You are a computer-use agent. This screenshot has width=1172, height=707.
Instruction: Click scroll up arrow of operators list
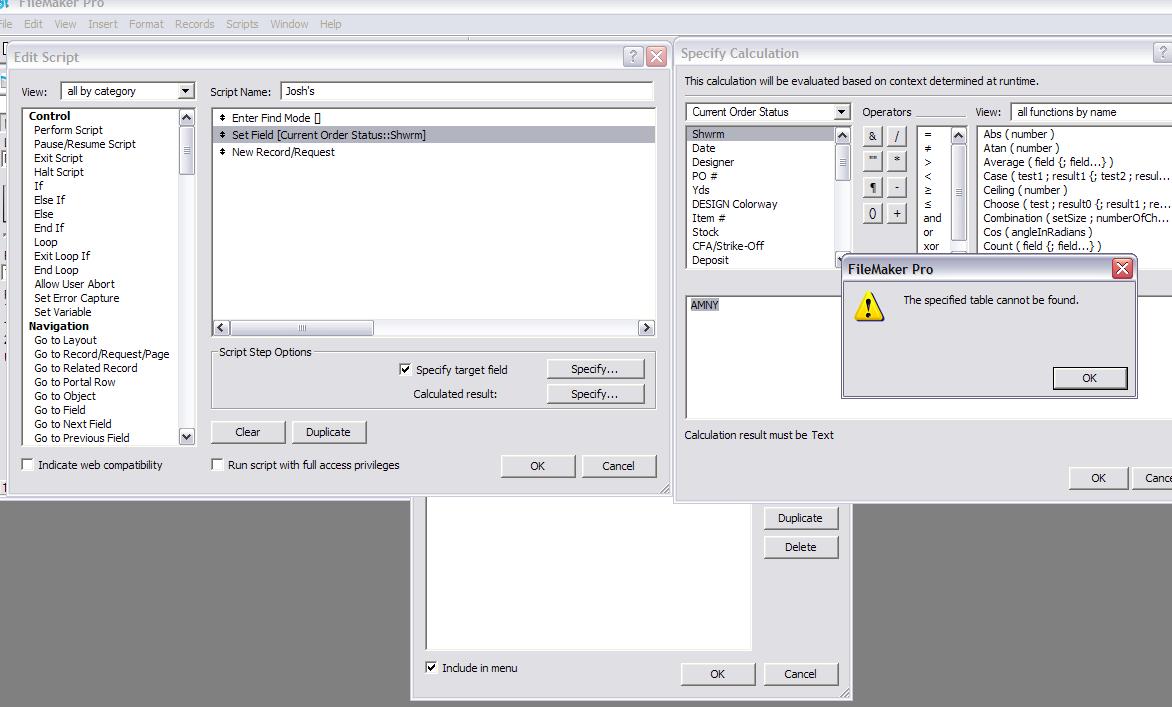[958, 135]
